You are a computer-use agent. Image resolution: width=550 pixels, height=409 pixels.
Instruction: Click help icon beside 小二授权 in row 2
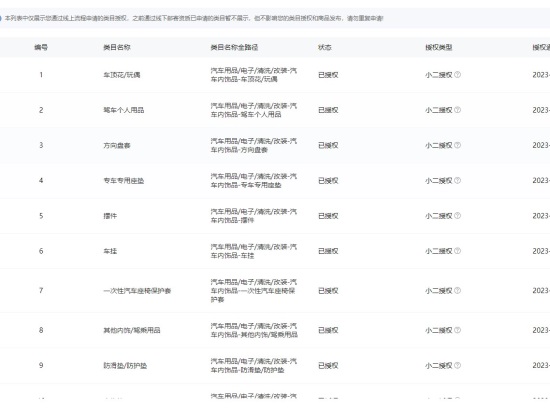[457, 110]
